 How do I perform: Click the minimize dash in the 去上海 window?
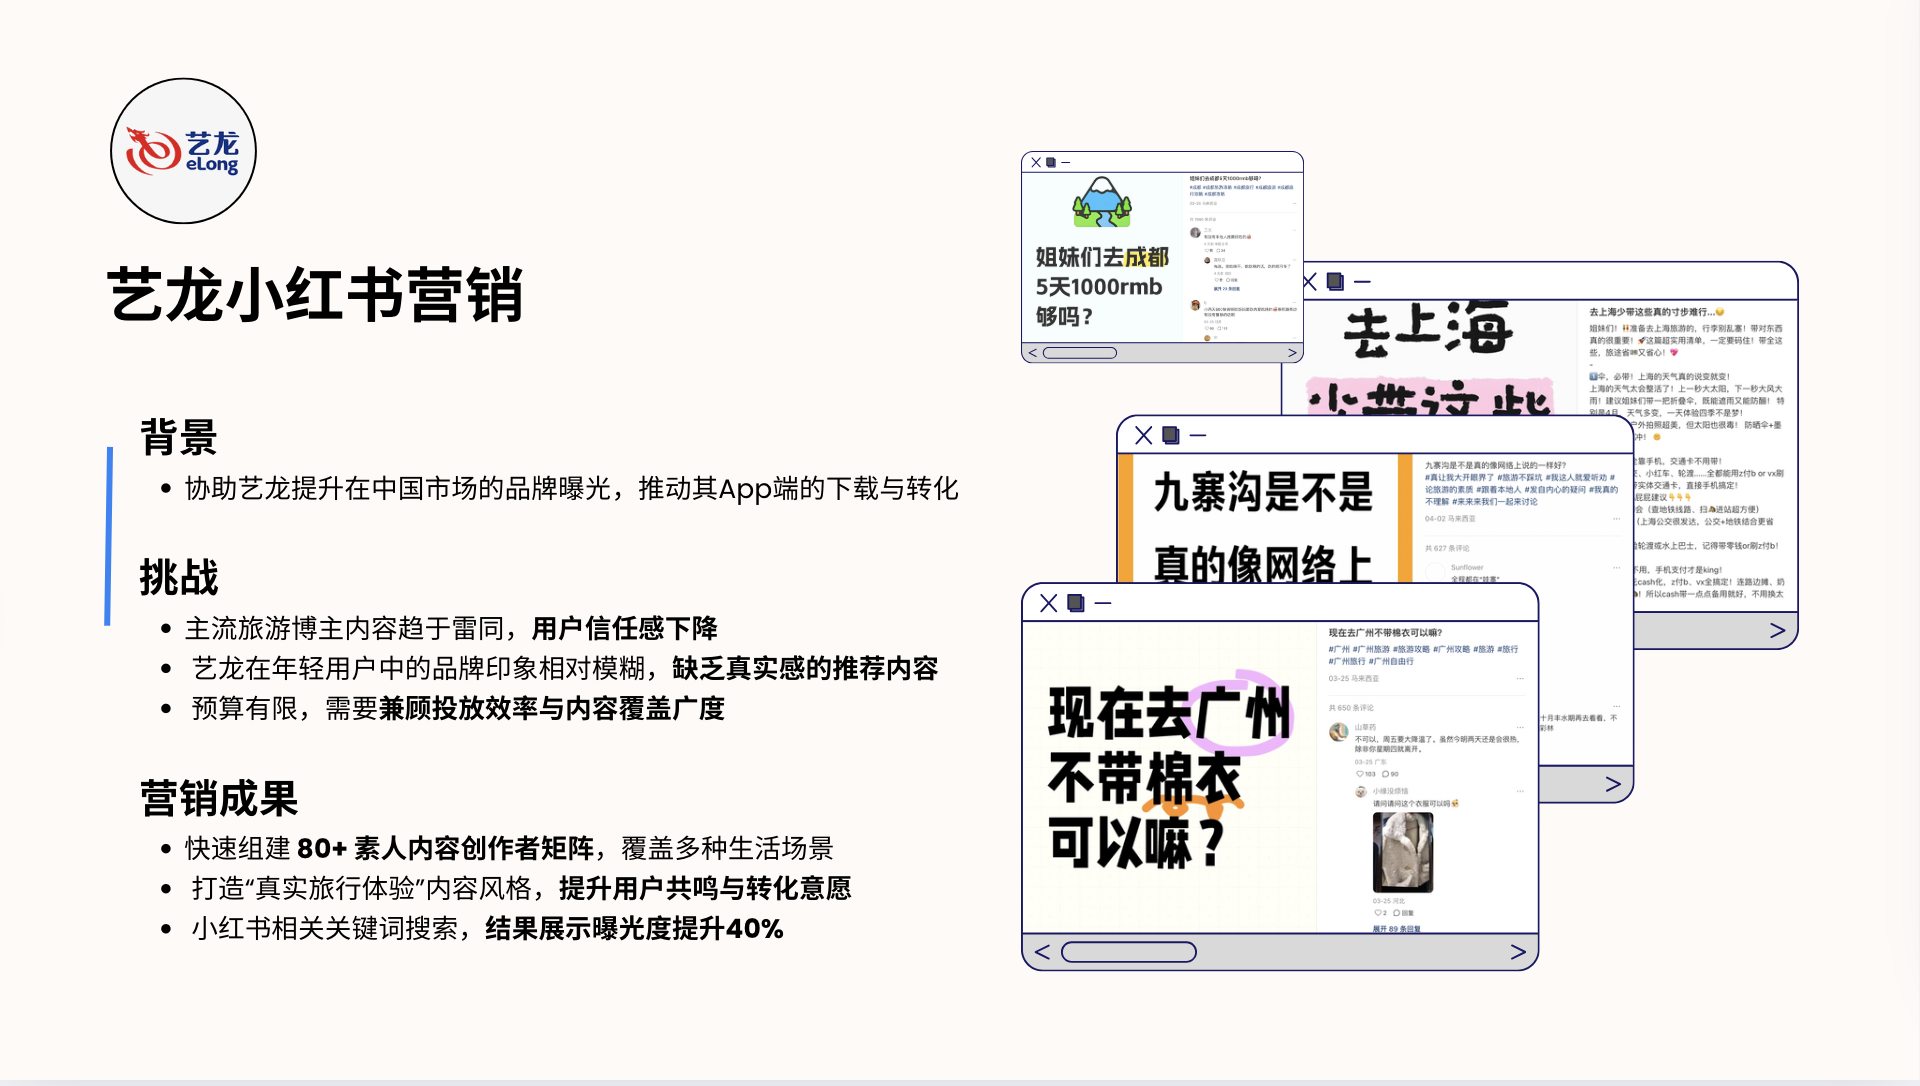click(1362, 282)
